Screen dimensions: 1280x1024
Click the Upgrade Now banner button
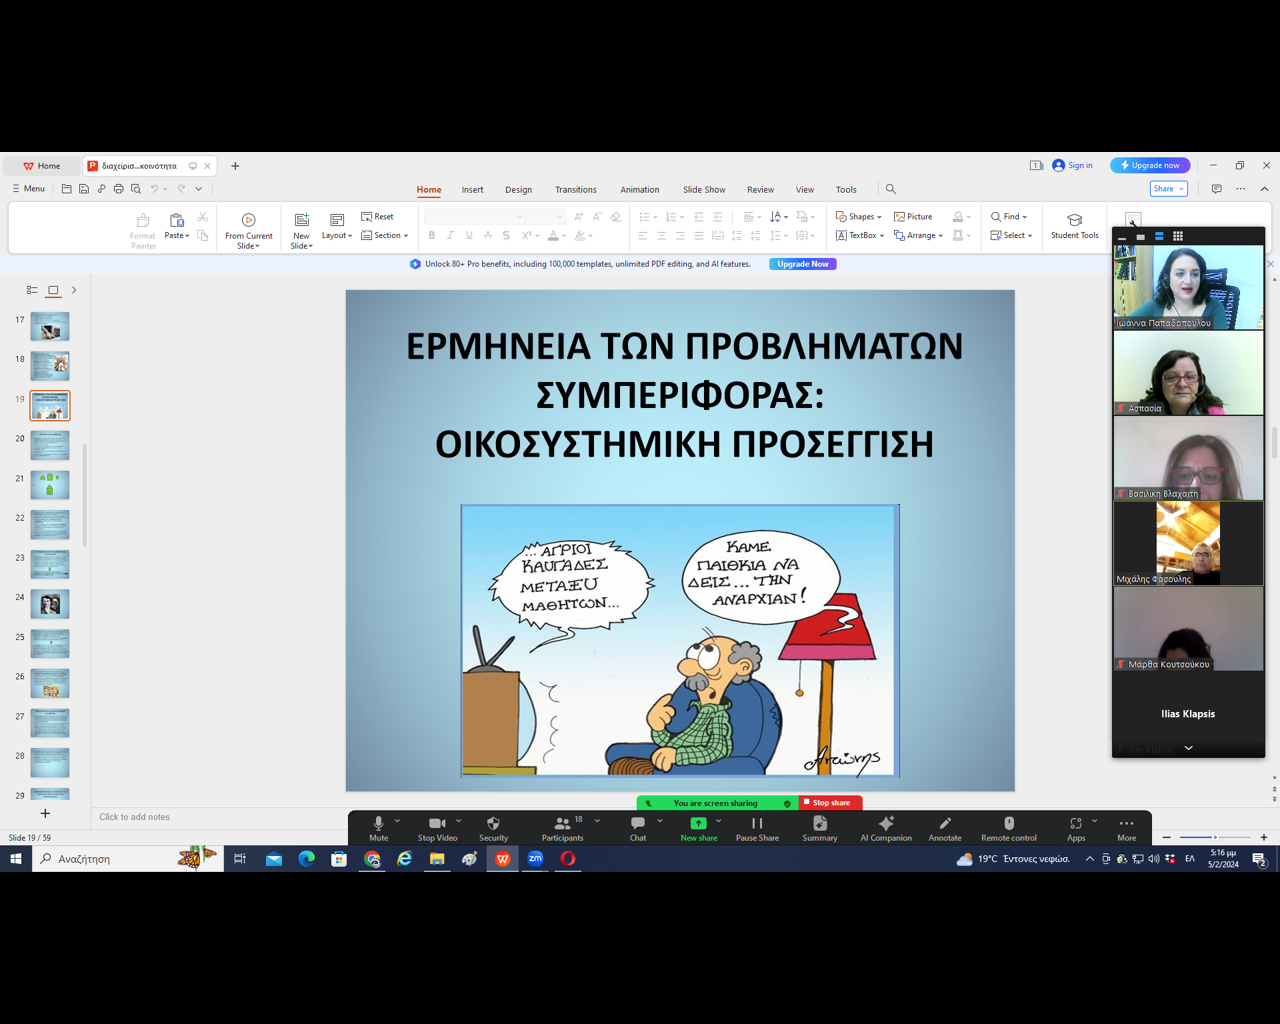[803, 264]
